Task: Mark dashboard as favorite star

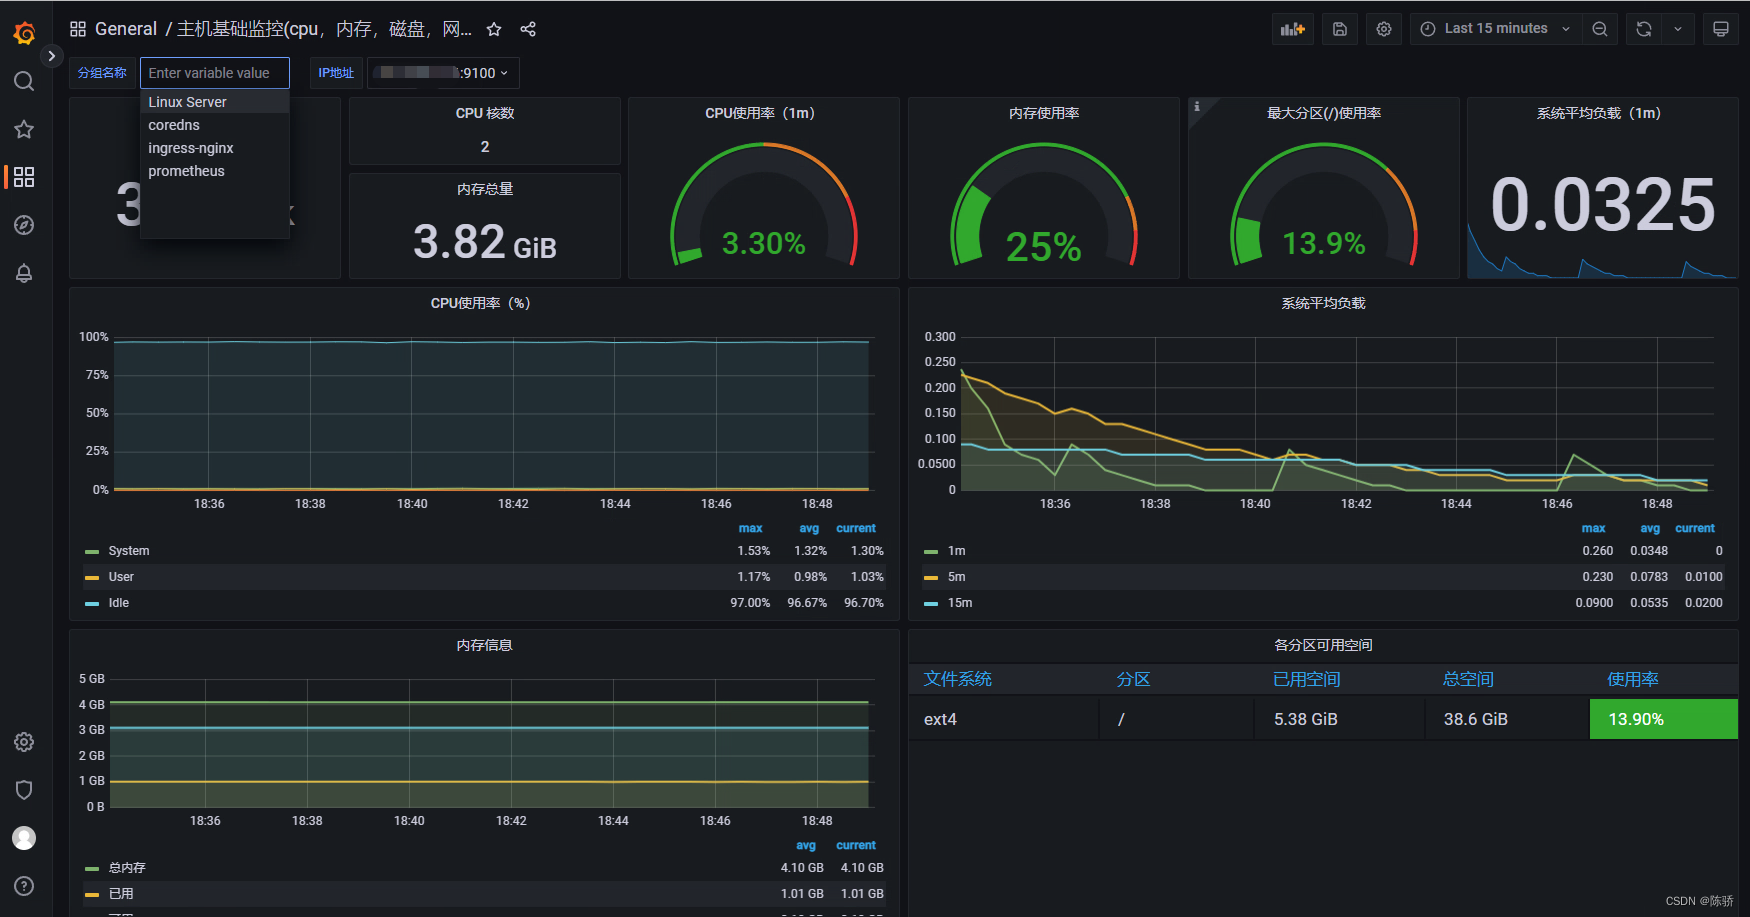Action: [x=494, y=29]
